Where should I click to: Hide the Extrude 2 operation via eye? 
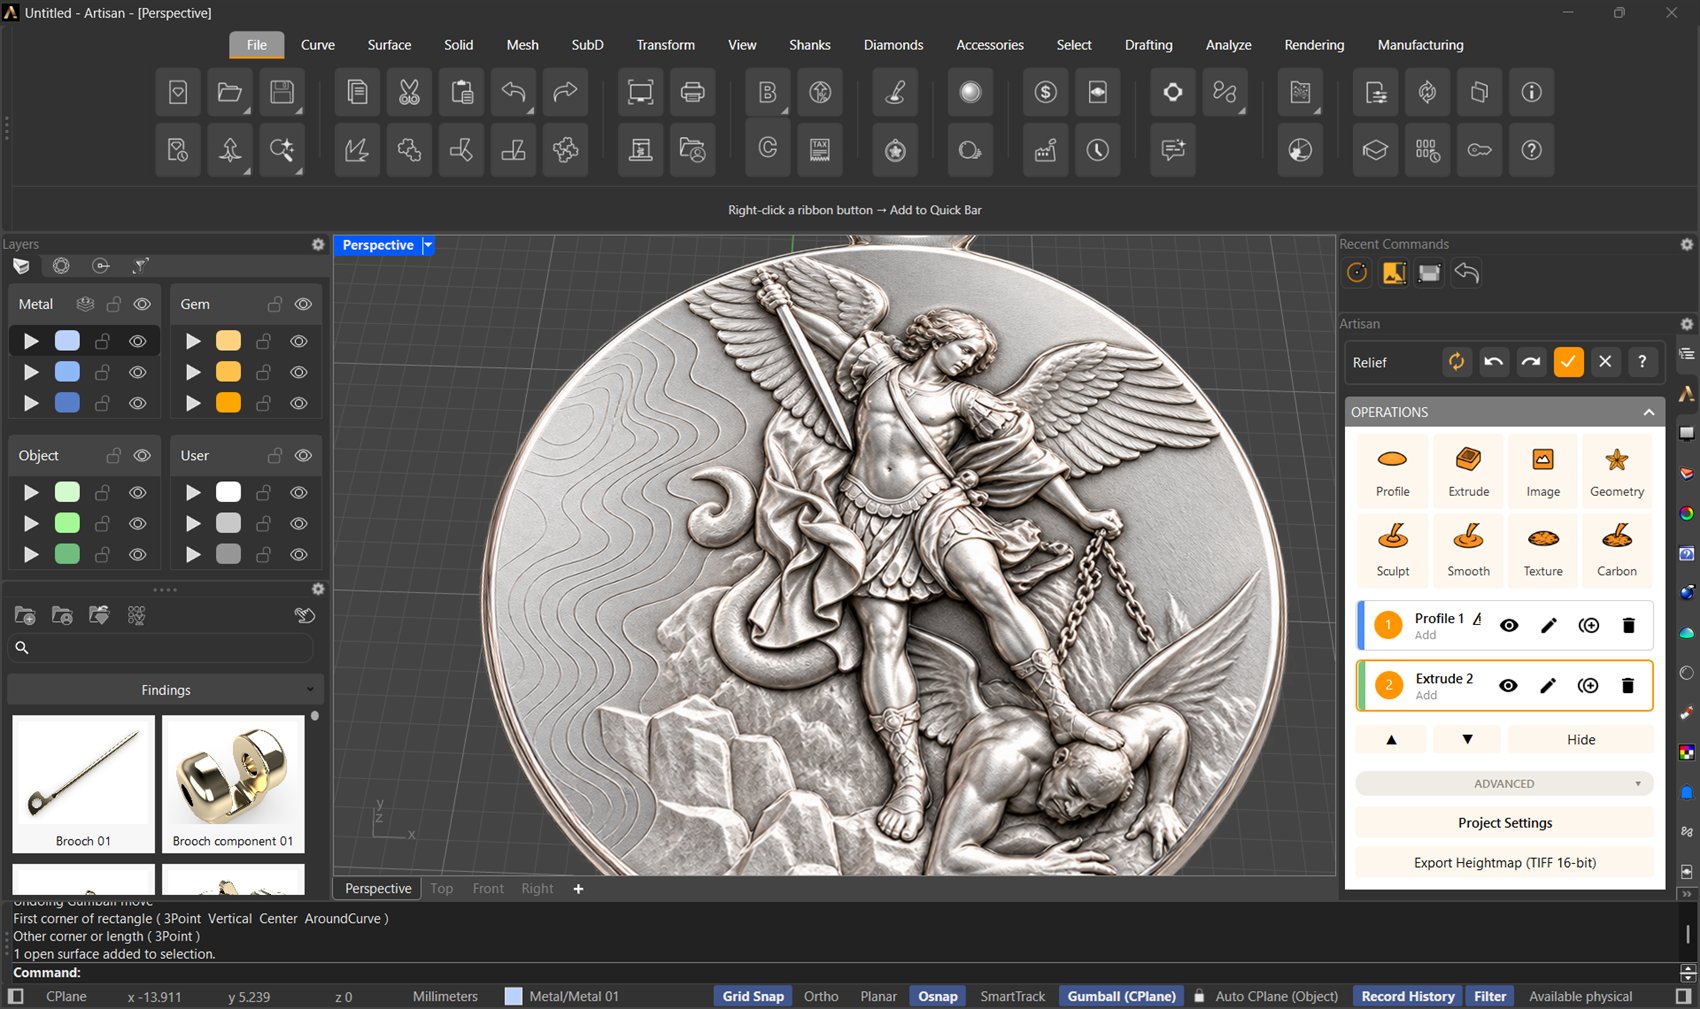tap(1508, 686)
